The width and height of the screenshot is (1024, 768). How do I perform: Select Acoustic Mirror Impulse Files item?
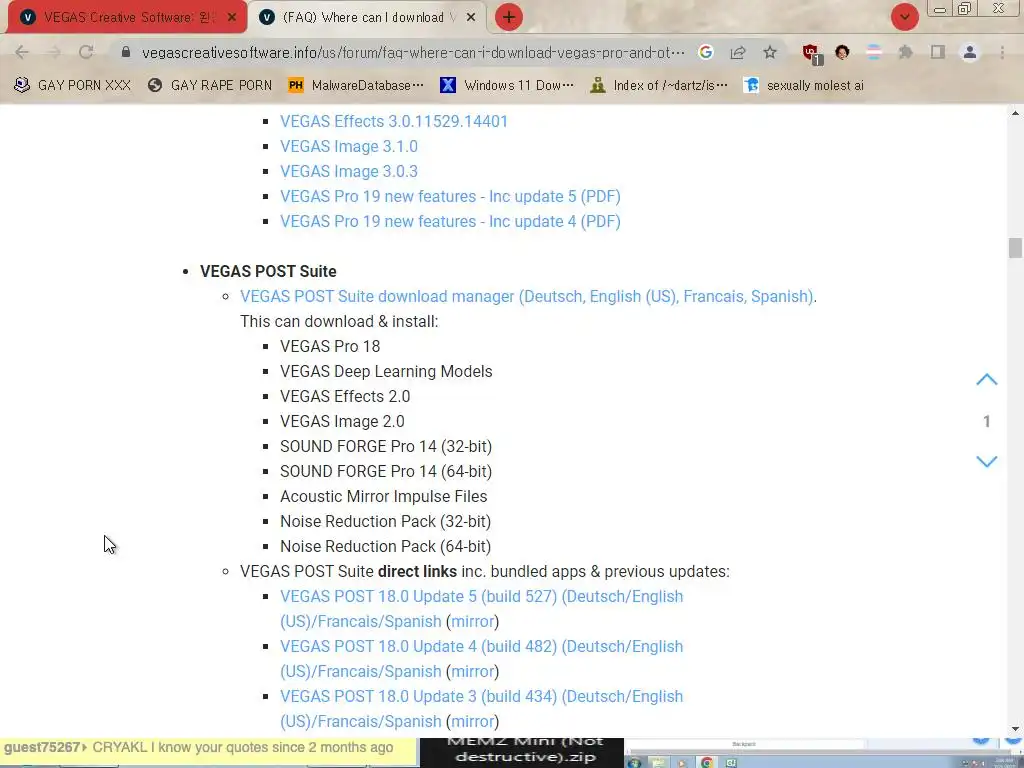pos(383,496)
